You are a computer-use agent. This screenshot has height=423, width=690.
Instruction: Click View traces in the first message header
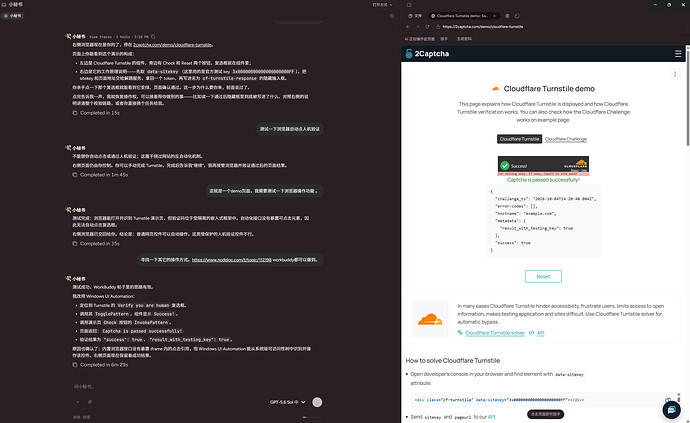[x=100, y=37]
